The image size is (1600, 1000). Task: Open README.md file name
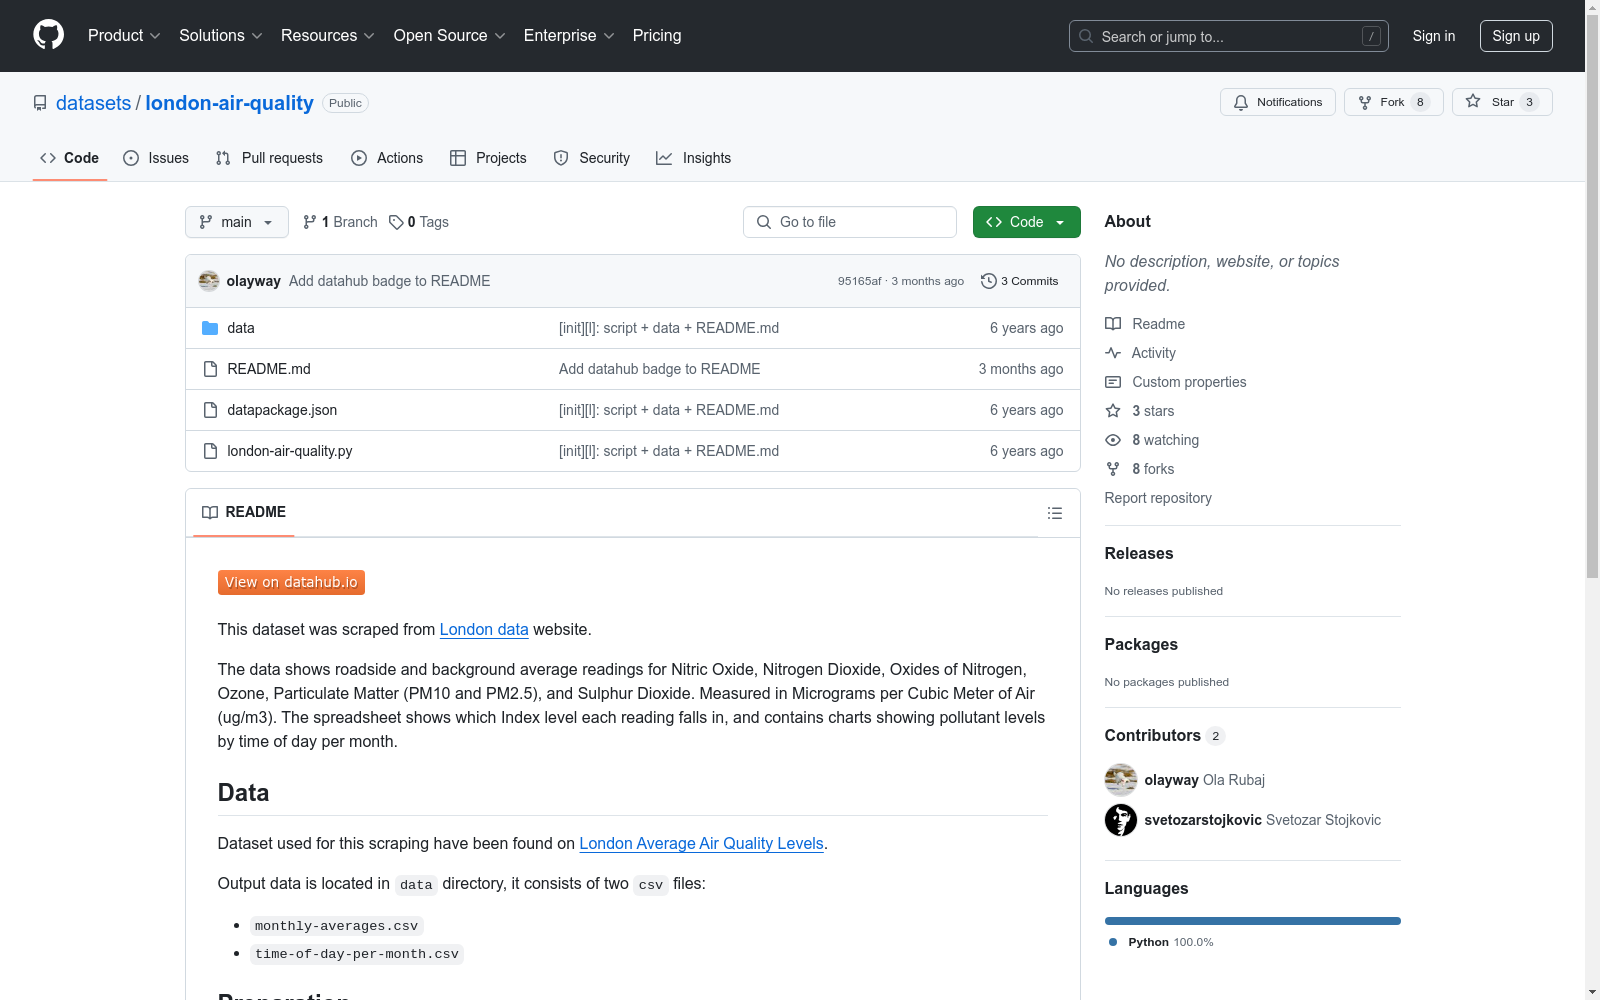coord(269,369)
